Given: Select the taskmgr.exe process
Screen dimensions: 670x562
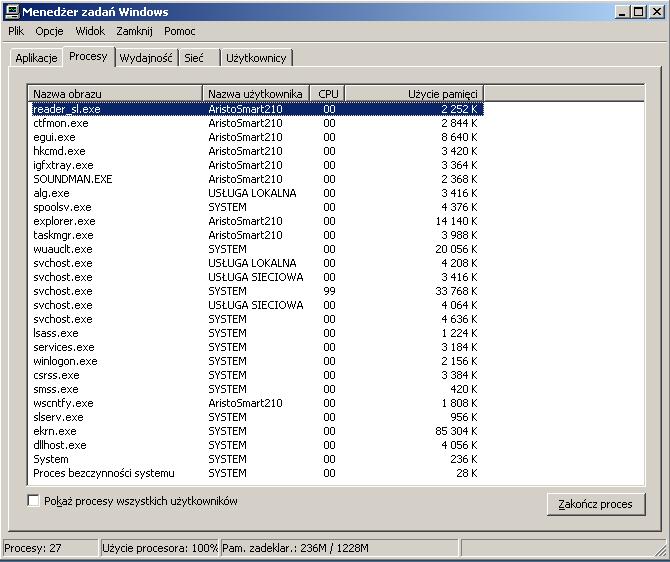Looking at the screenshot, I should pyautogui.click(x=258, y=235).
